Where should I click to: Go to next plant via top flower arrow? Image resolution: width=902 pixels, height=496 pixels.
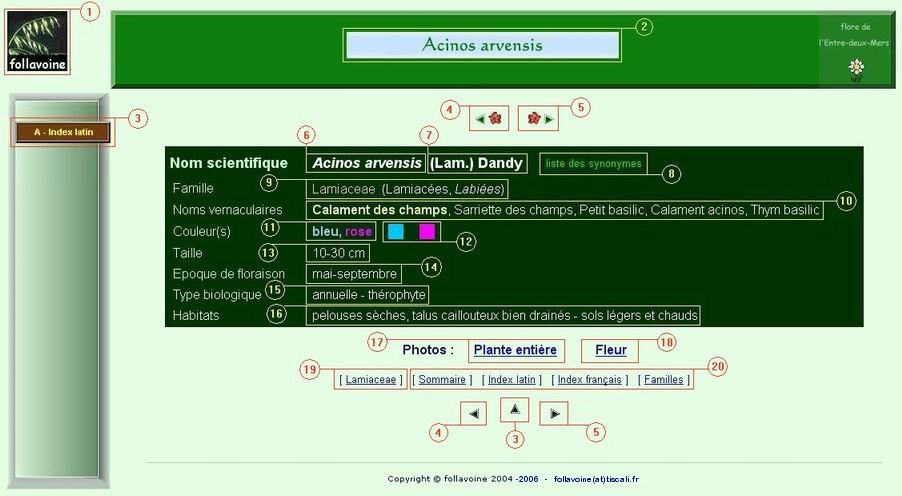[x=538, y=118]
